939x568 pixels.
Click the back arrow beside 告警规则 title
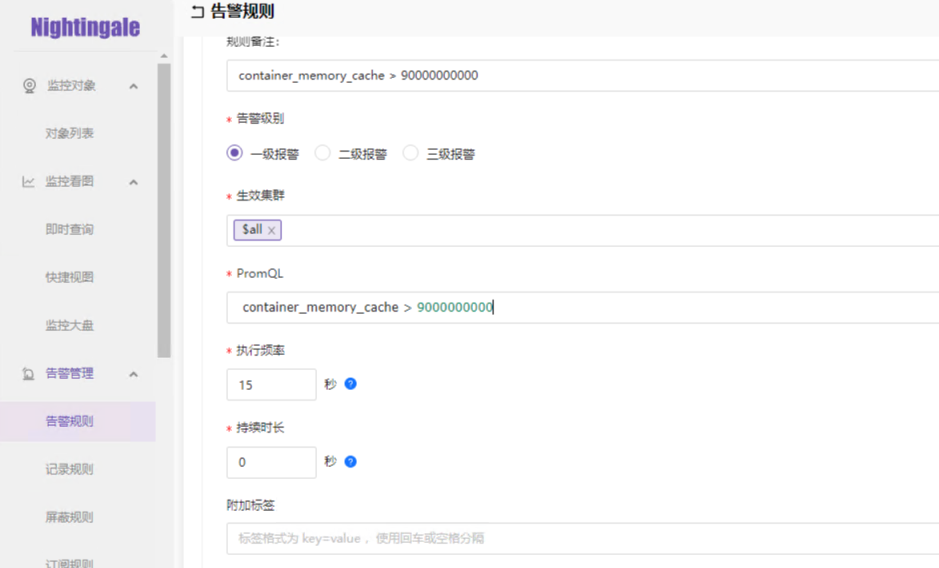197,11
